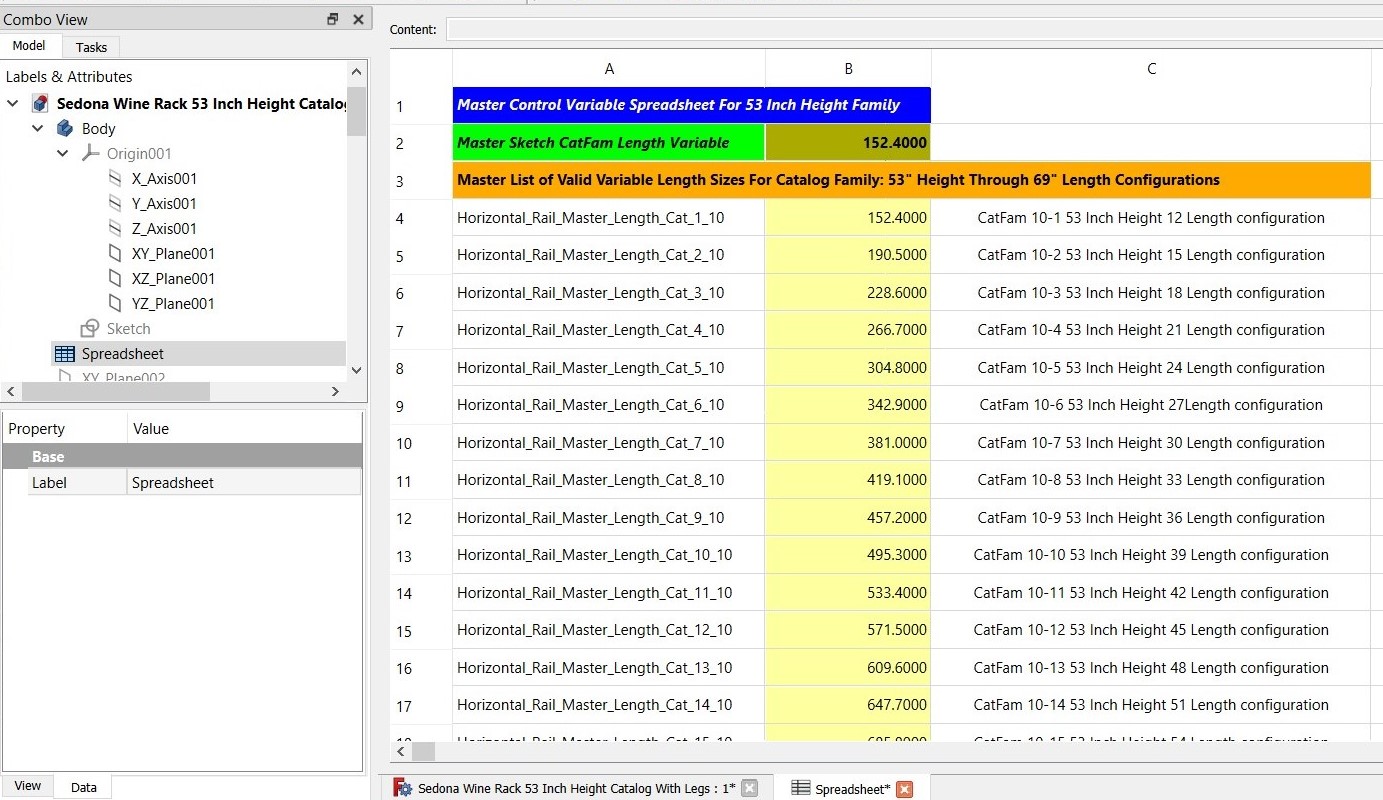Collapse the Sedona Wine Rack document node

(13, 103)
